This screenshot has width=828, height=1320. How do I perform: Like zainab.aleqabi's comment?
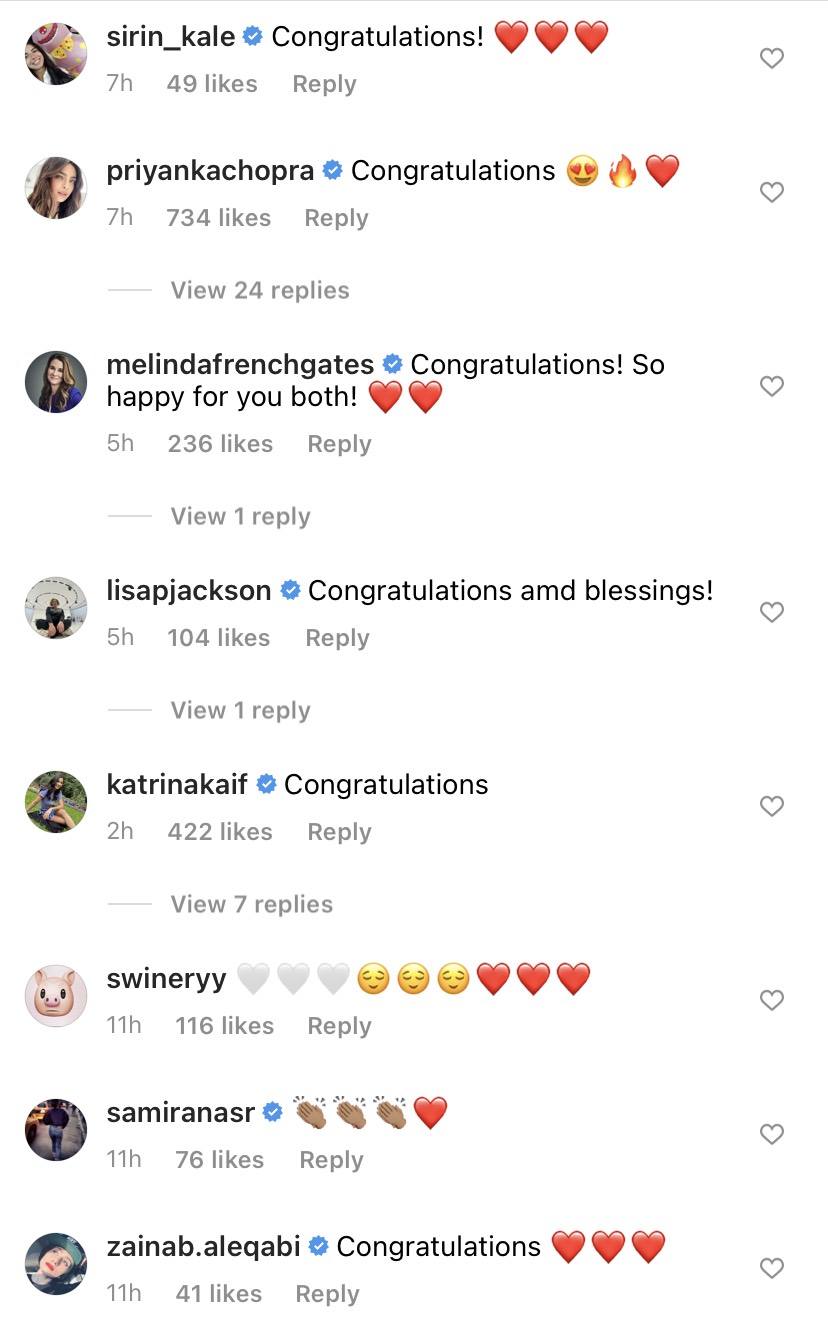771,1268
